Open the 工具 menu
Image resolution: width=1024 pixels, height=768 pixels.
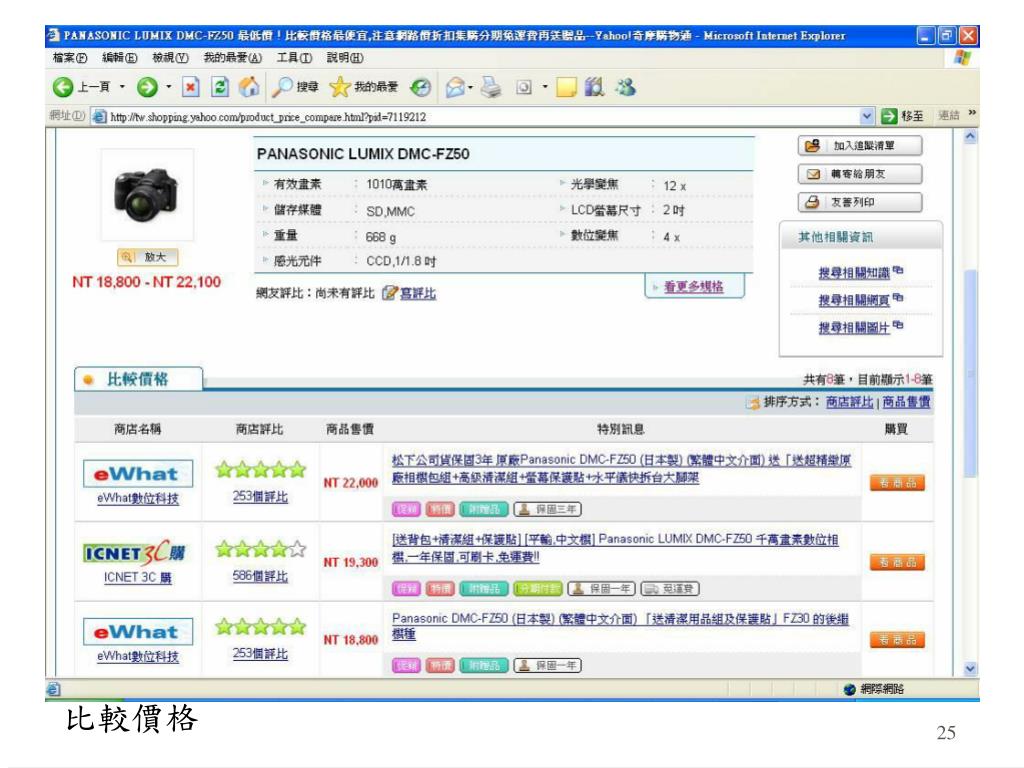(294, 58)
